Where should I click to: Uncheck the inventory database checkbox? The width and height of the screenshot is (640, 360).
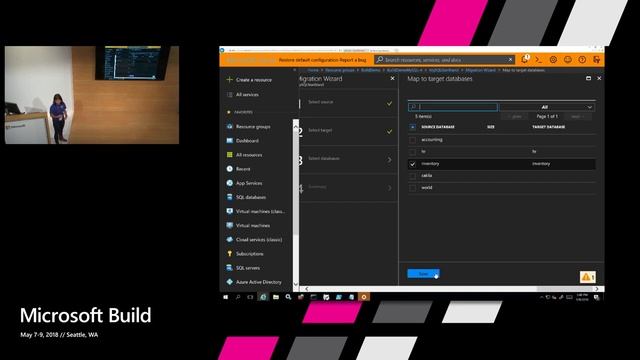pos(412,164)
